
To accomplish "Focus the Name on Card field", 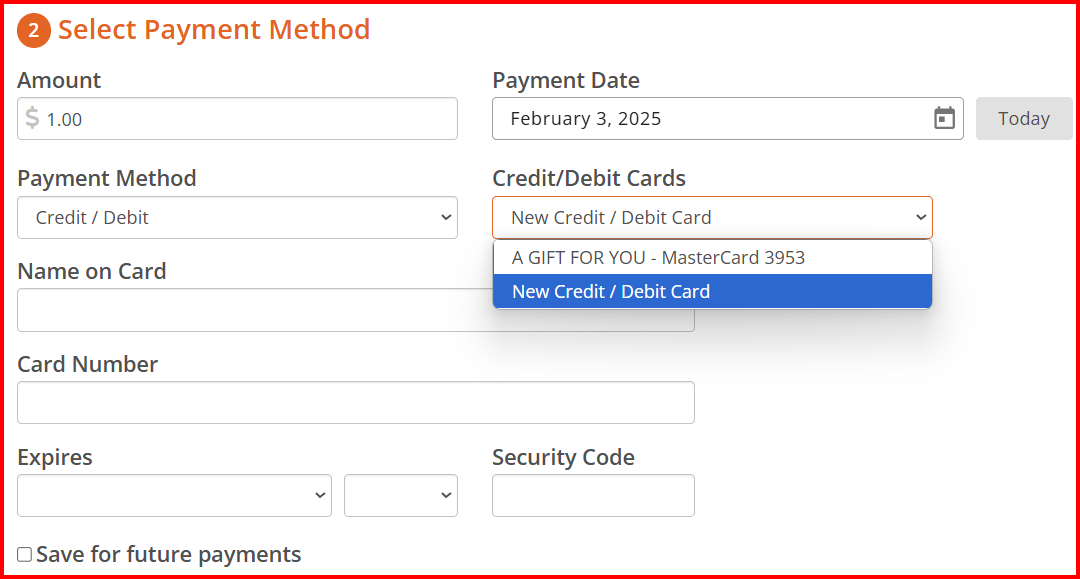I will (255, 310).
